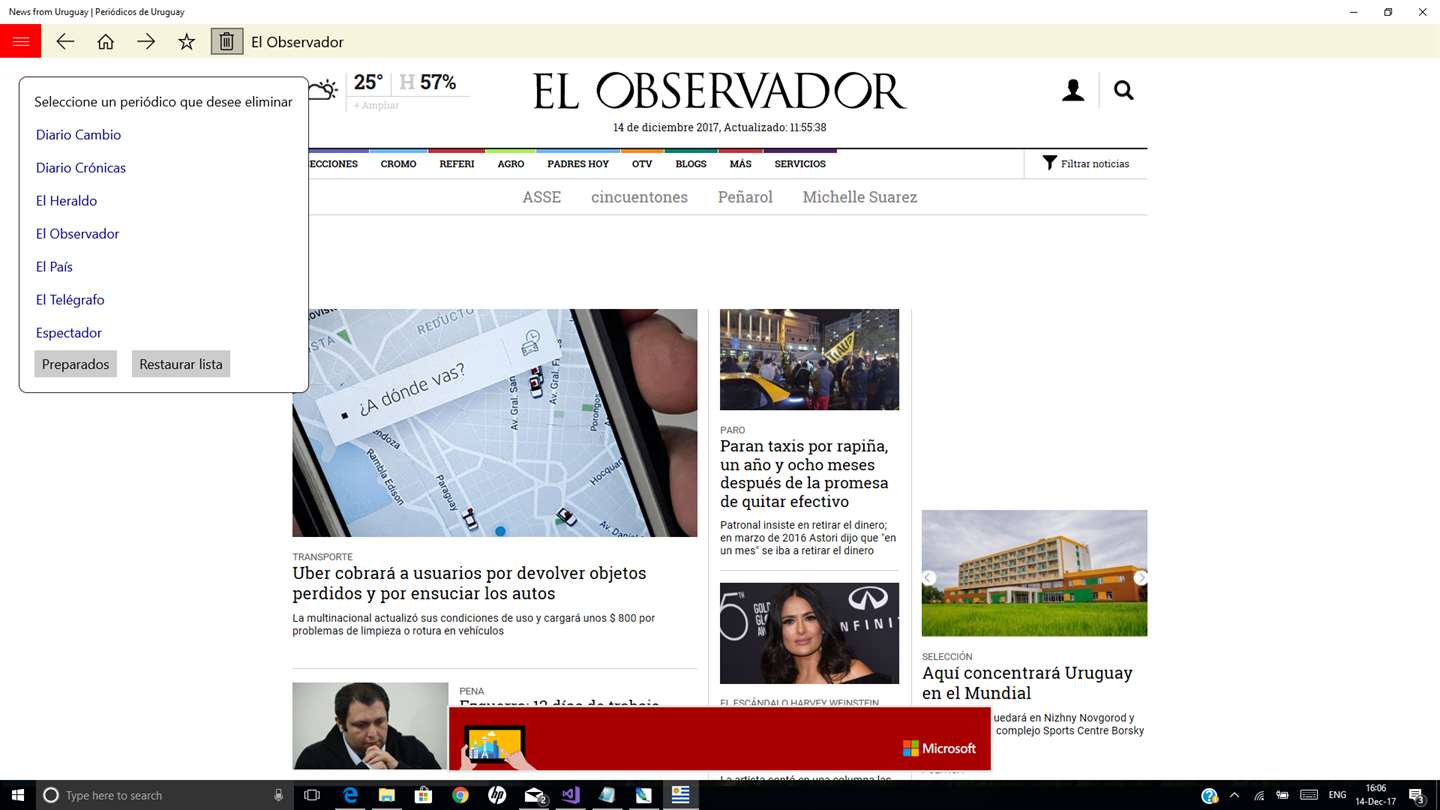Go back with the left arrow
The width and height of the screenshot is (1440, 810).
coord(65,41)
